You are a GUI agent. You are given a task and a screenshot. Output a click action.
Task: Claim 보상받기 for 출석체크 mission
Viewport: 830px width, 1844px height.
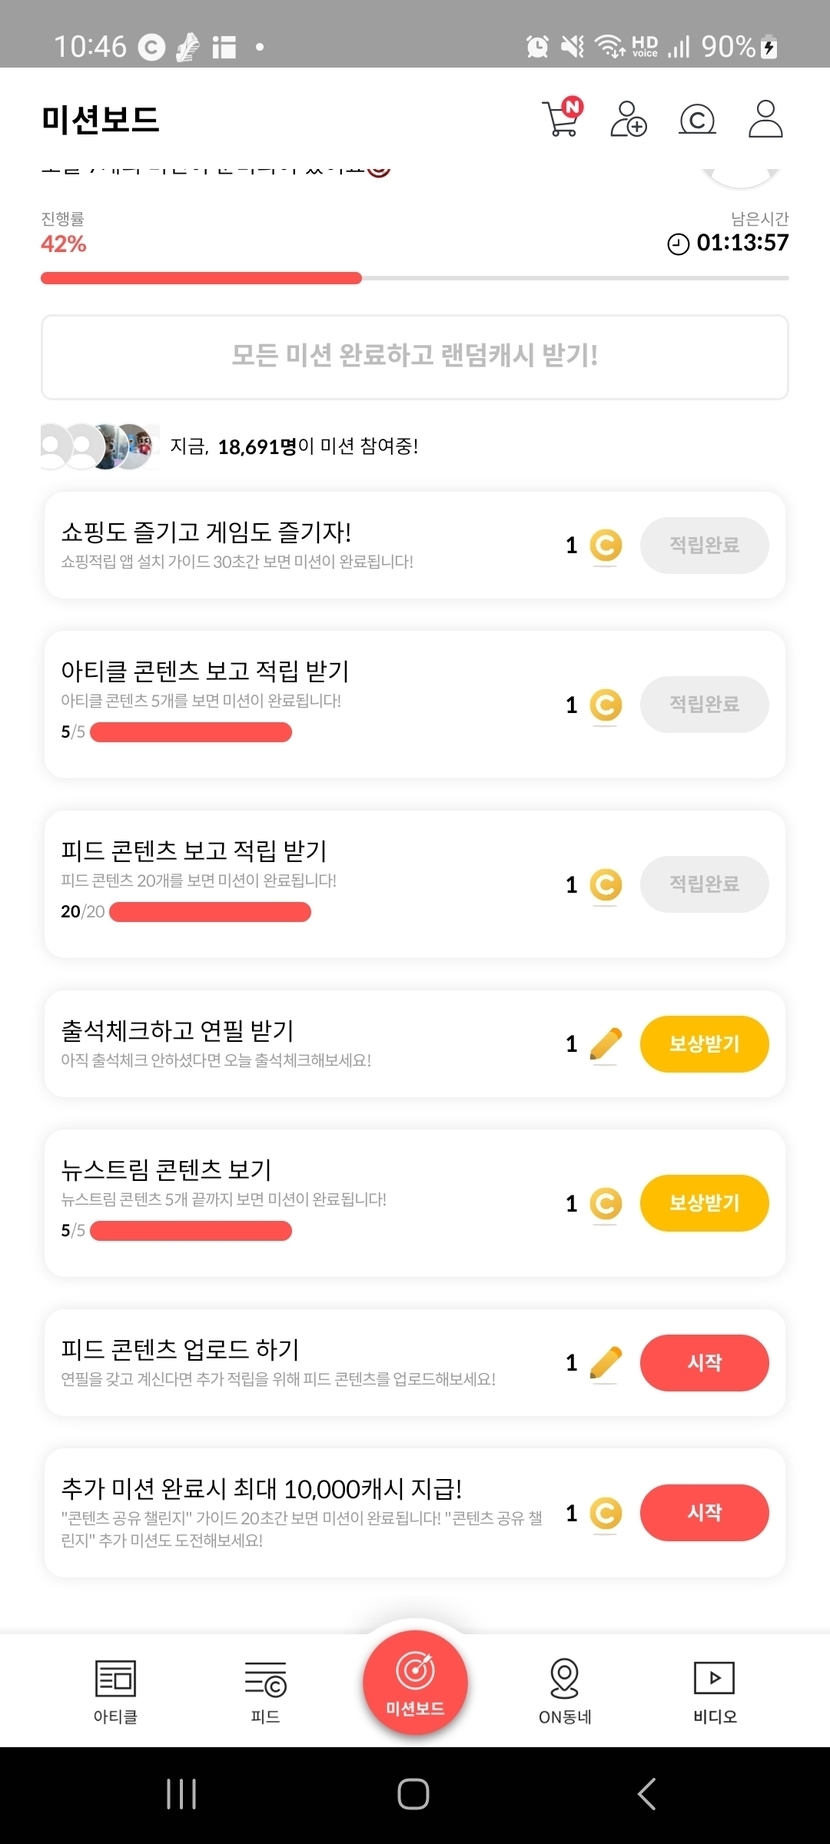point(704,1044)
